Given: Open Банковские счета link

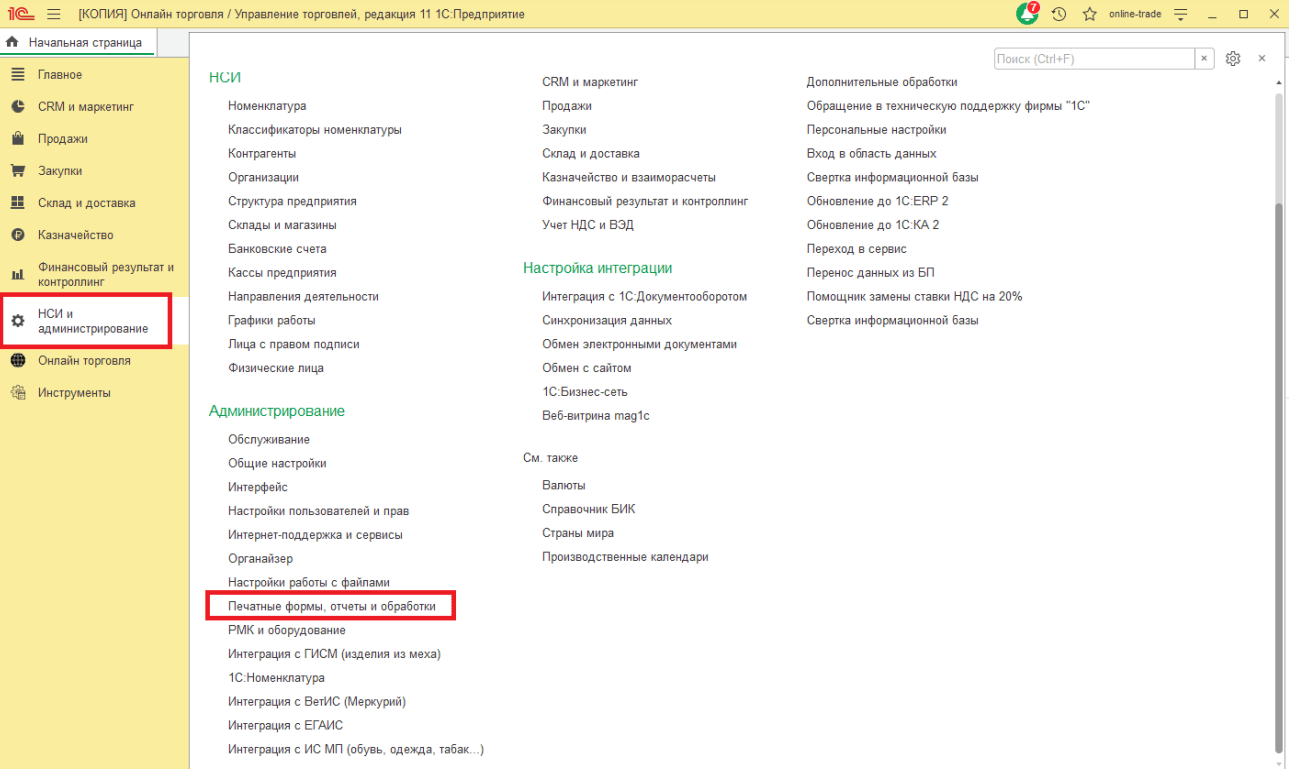Looking at the screenshot, I should click(x=277, y=249).
